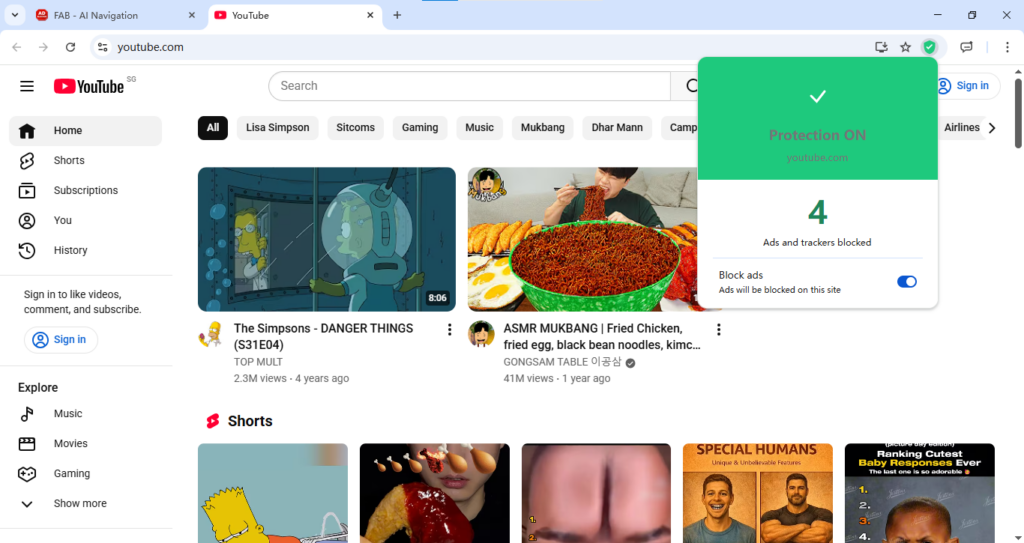Close the YouTube tab
Screen dimensions: 1024x543
370,15
